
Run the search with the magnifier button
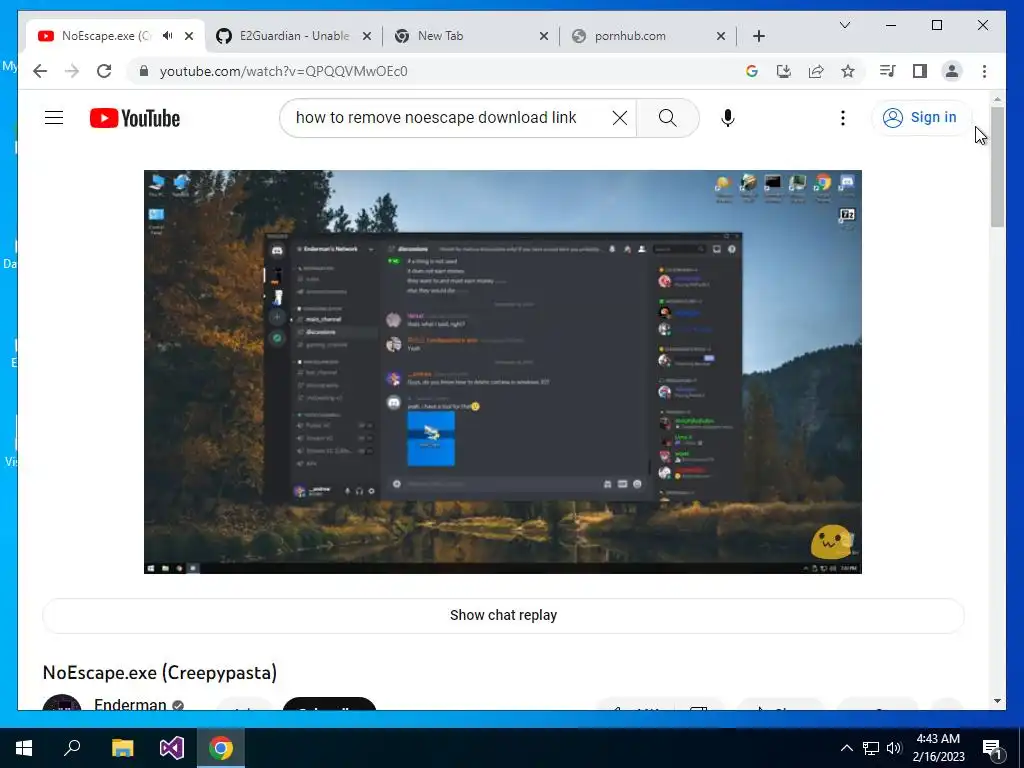(x=667, y=118)
